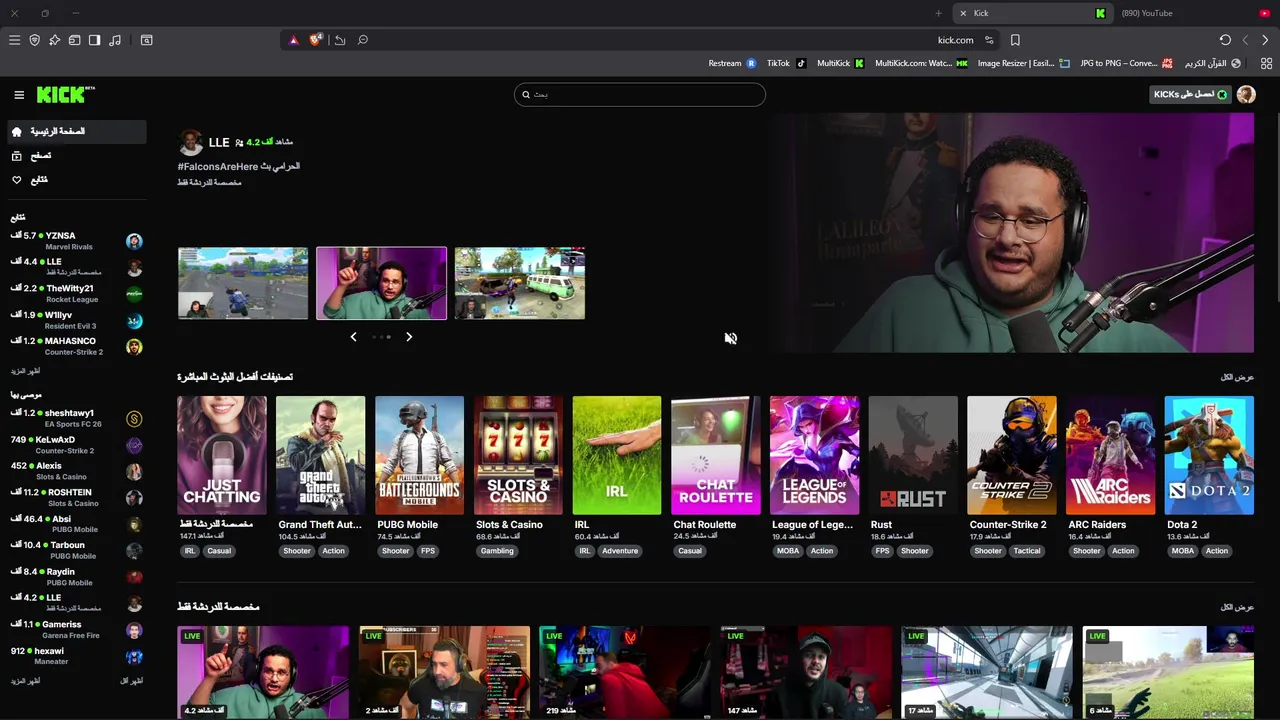This screenshot has width=1280, height=720.
Task: Open the Brave Shields lion icon
Action: [316, 40]
